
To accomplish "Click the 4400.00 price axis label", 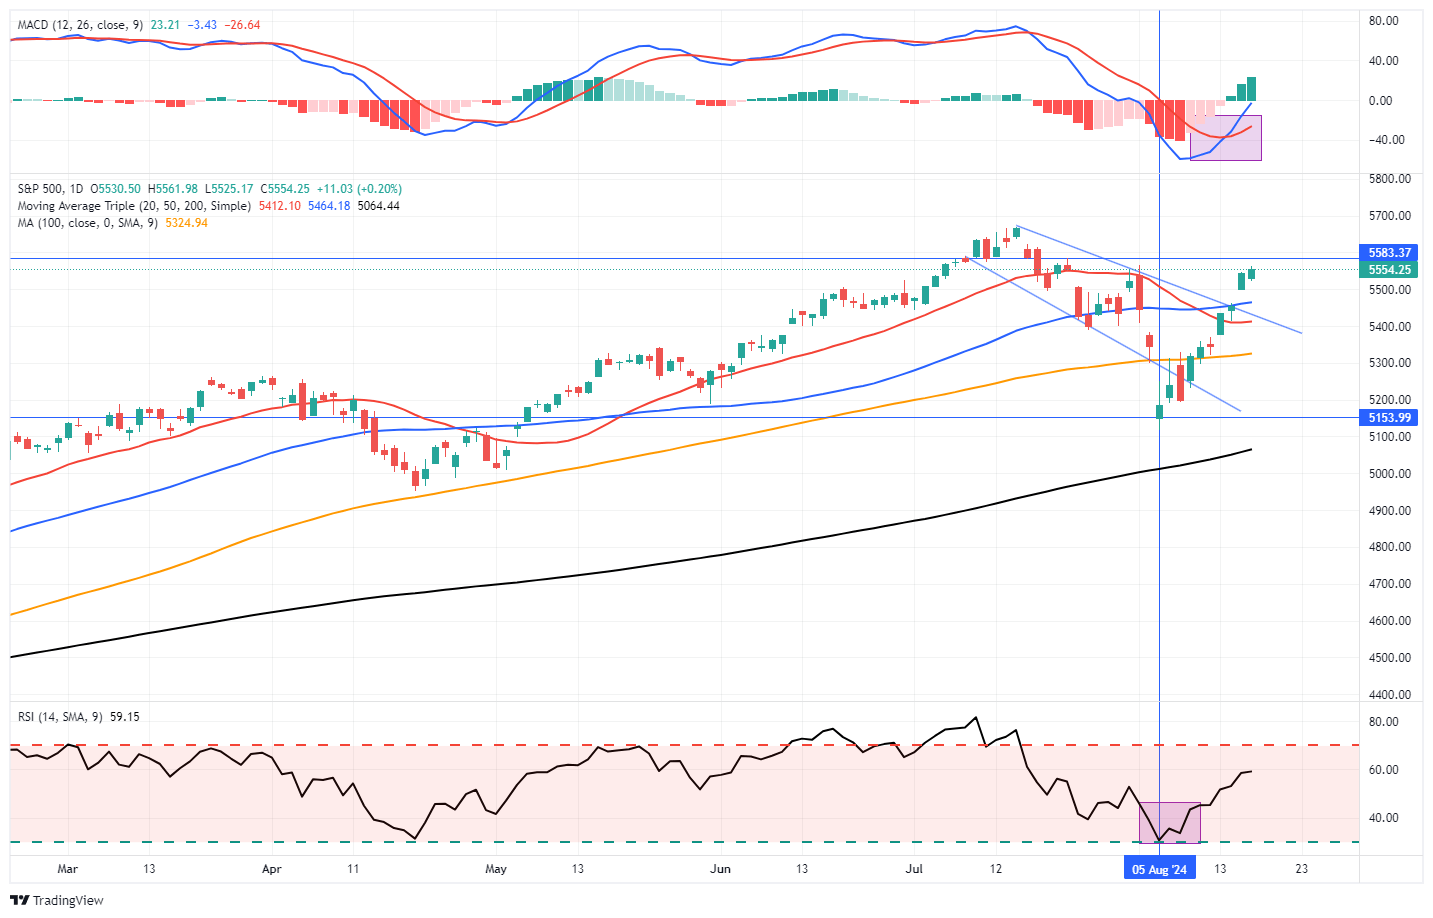I will tap(1390, 695).
